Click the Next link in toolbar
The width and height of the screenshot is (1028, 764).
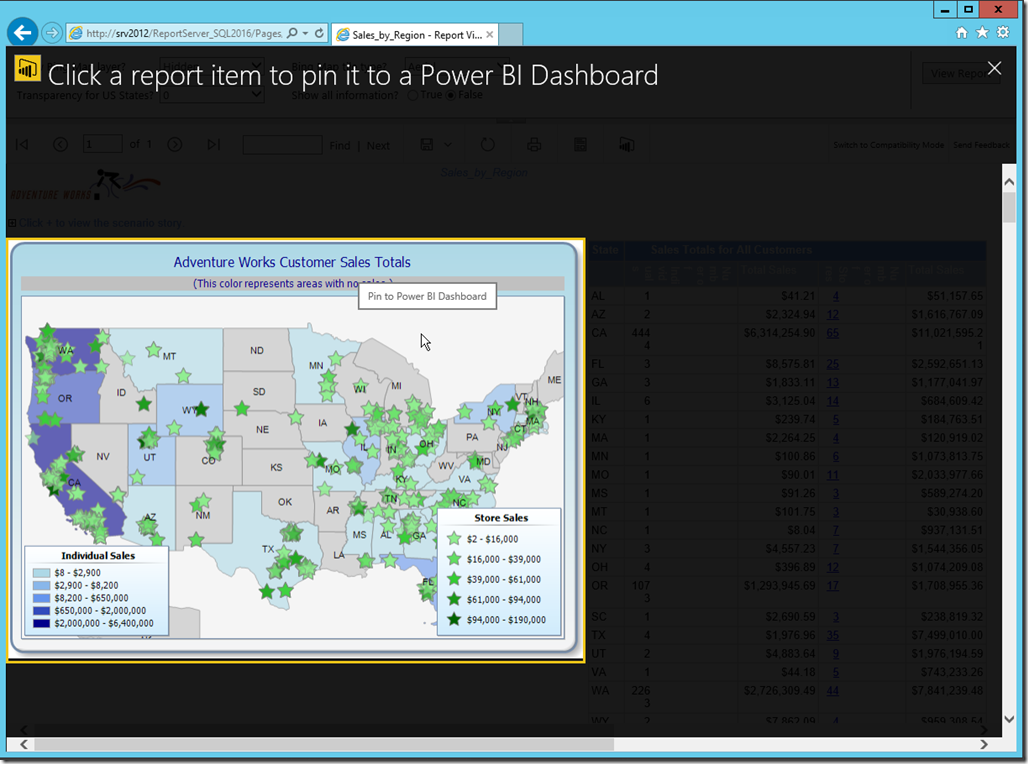click(x=378, y=146)
